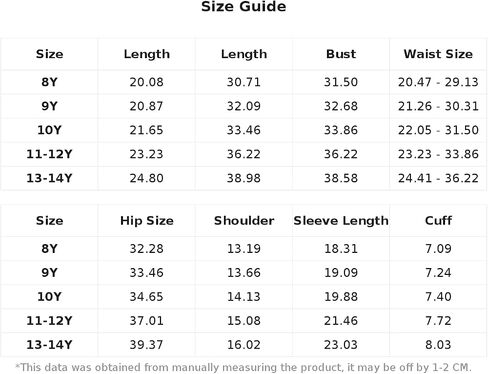488x374 pixels.
Task: Select the 8Y row in first table
Action: pos(244,82)
